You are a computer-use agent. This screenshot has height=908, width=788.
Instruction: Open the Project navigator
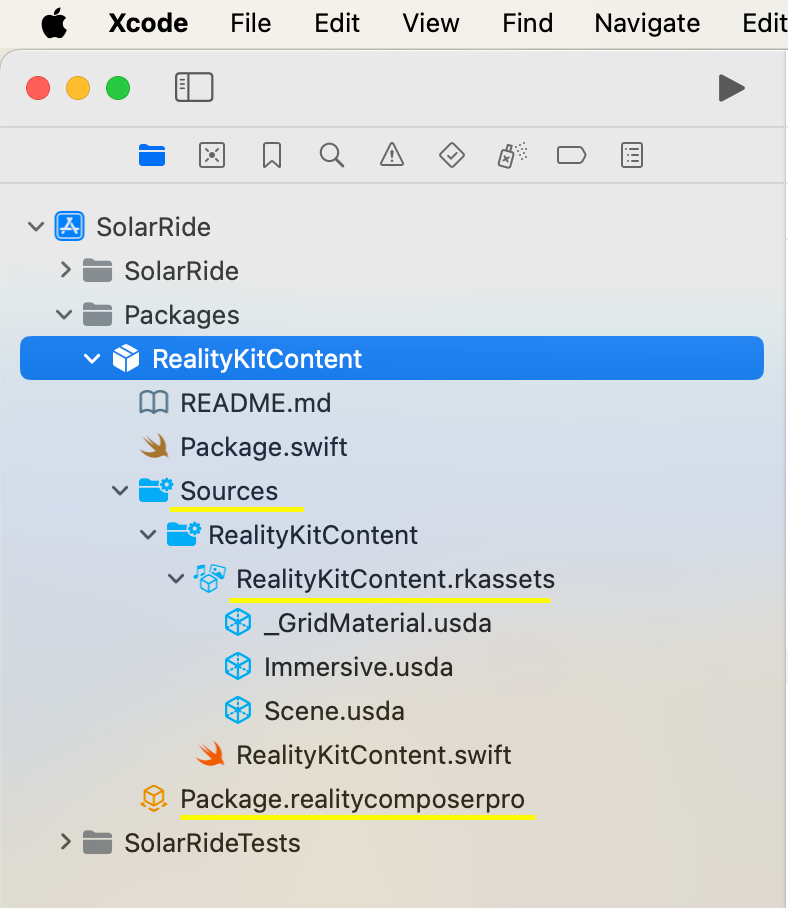click(151, 155)
